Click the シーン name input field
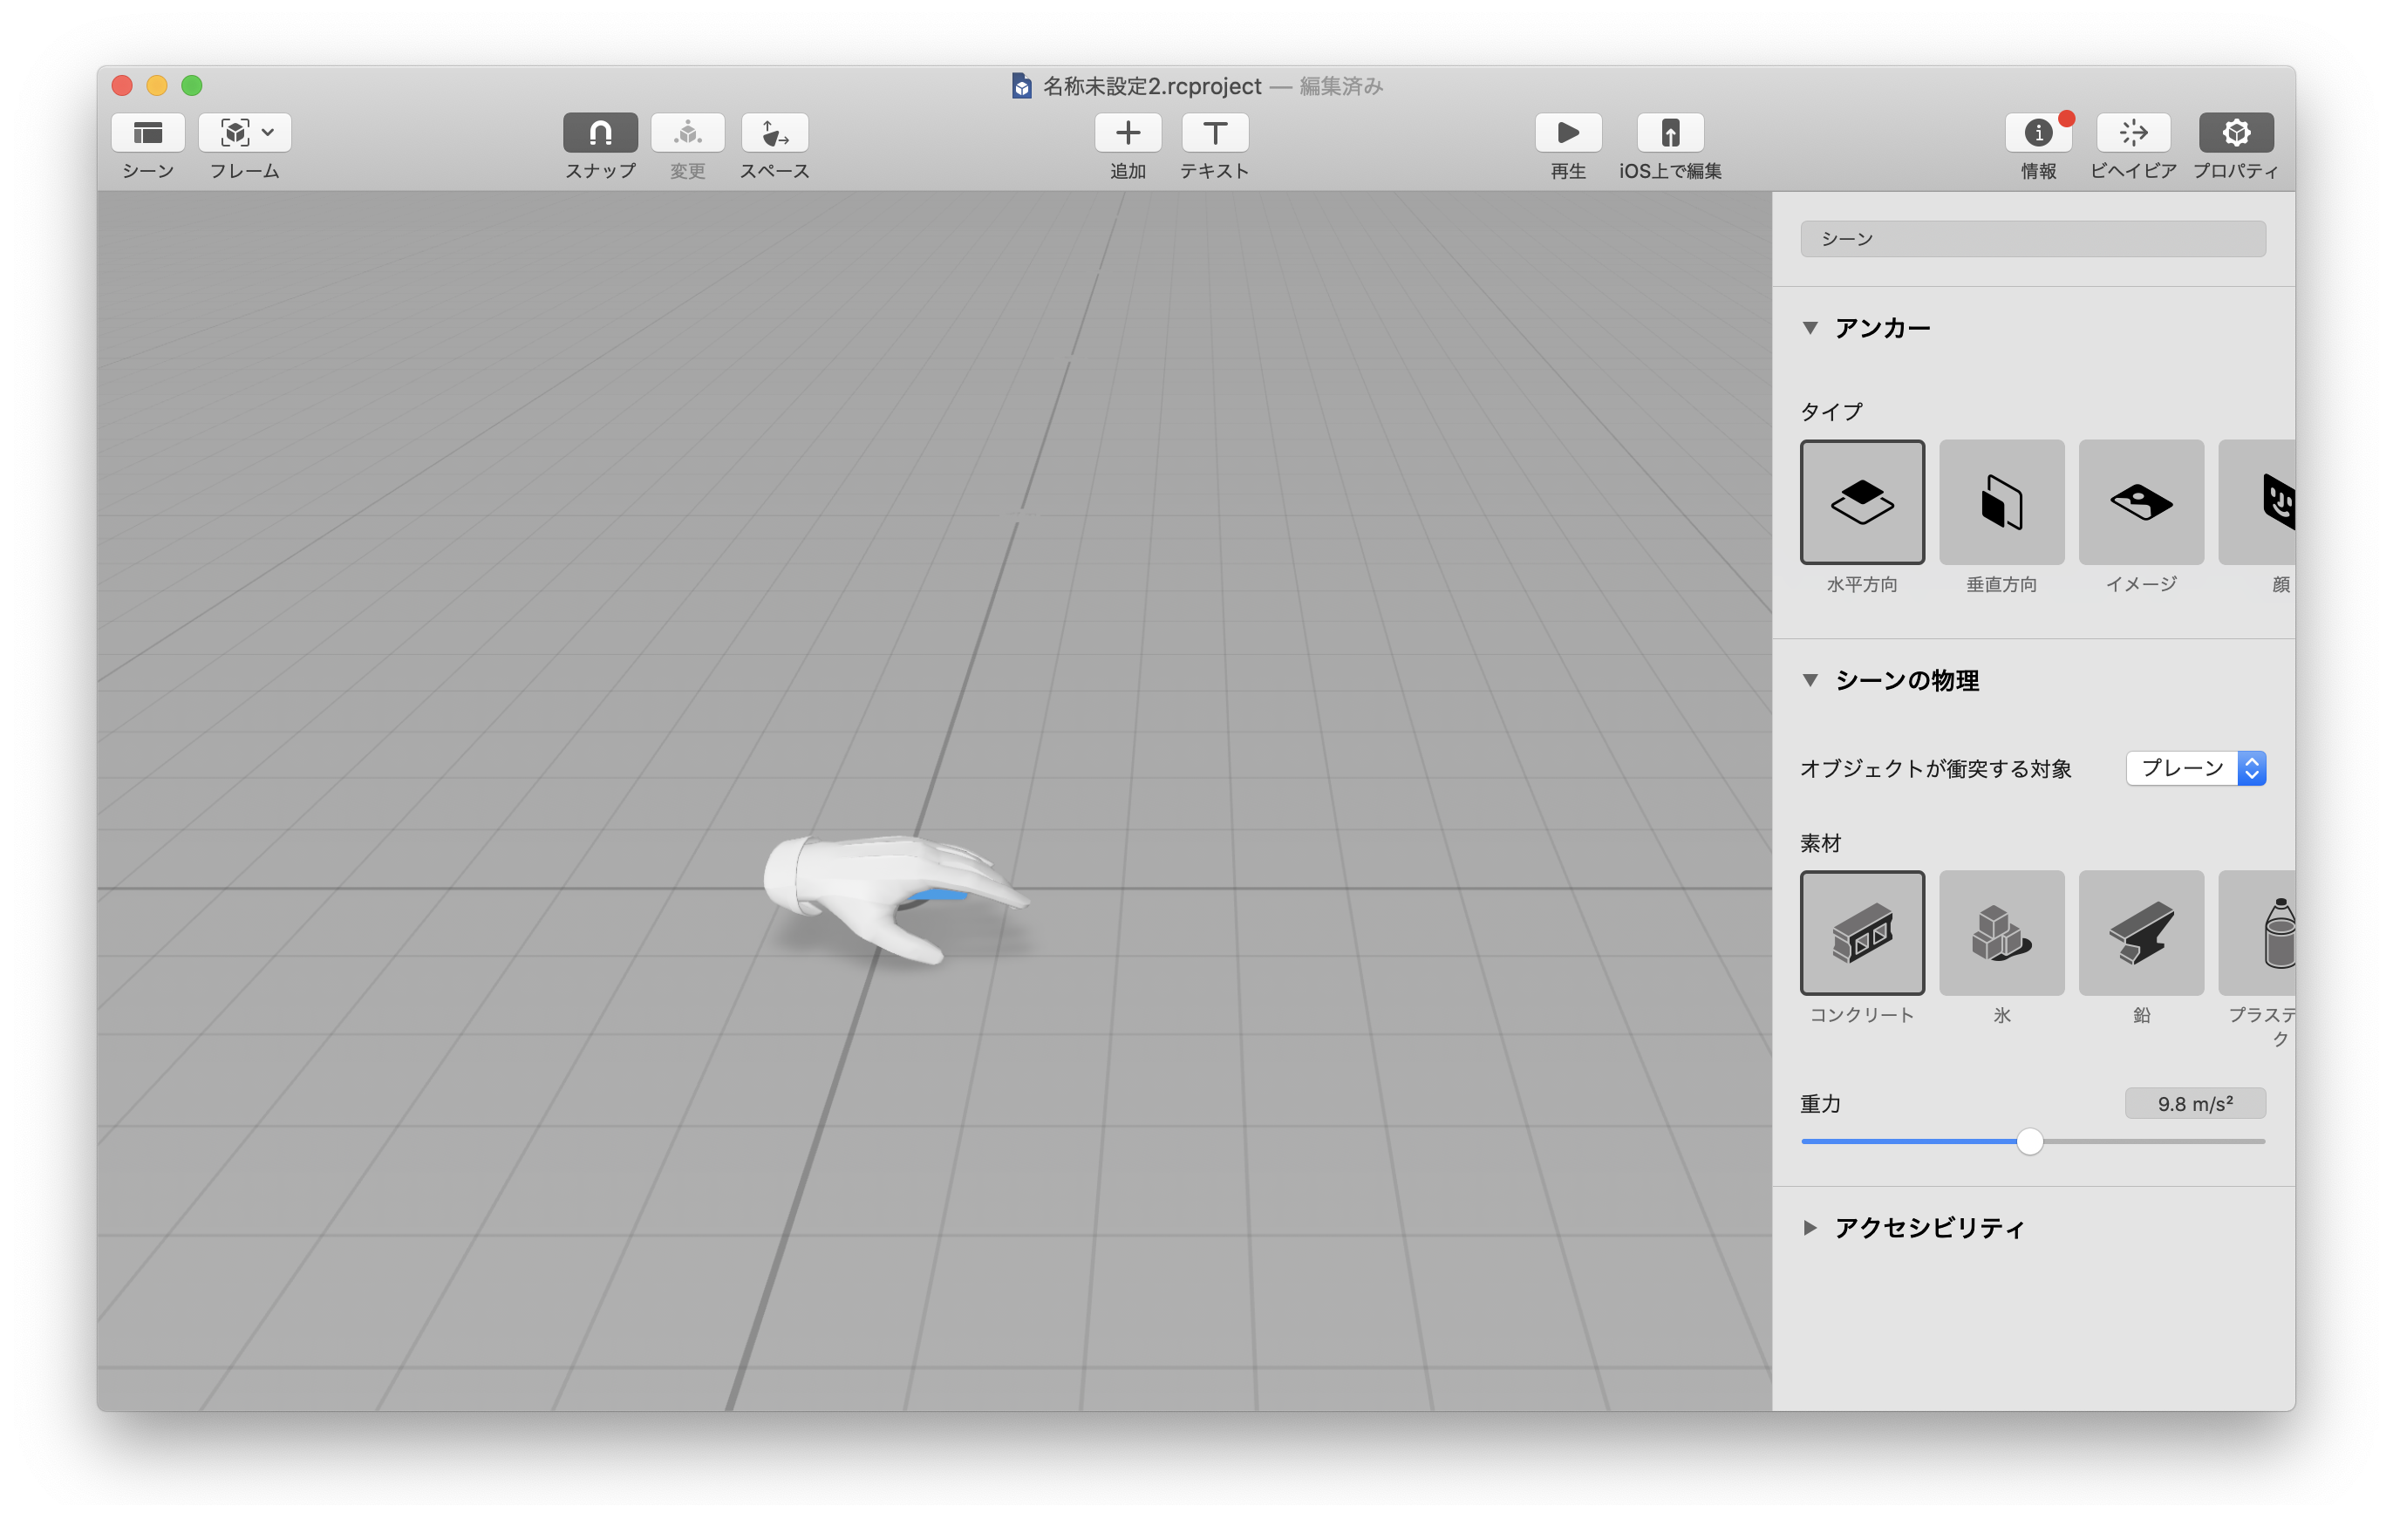2393x1540 pixels. (2032, 239)
